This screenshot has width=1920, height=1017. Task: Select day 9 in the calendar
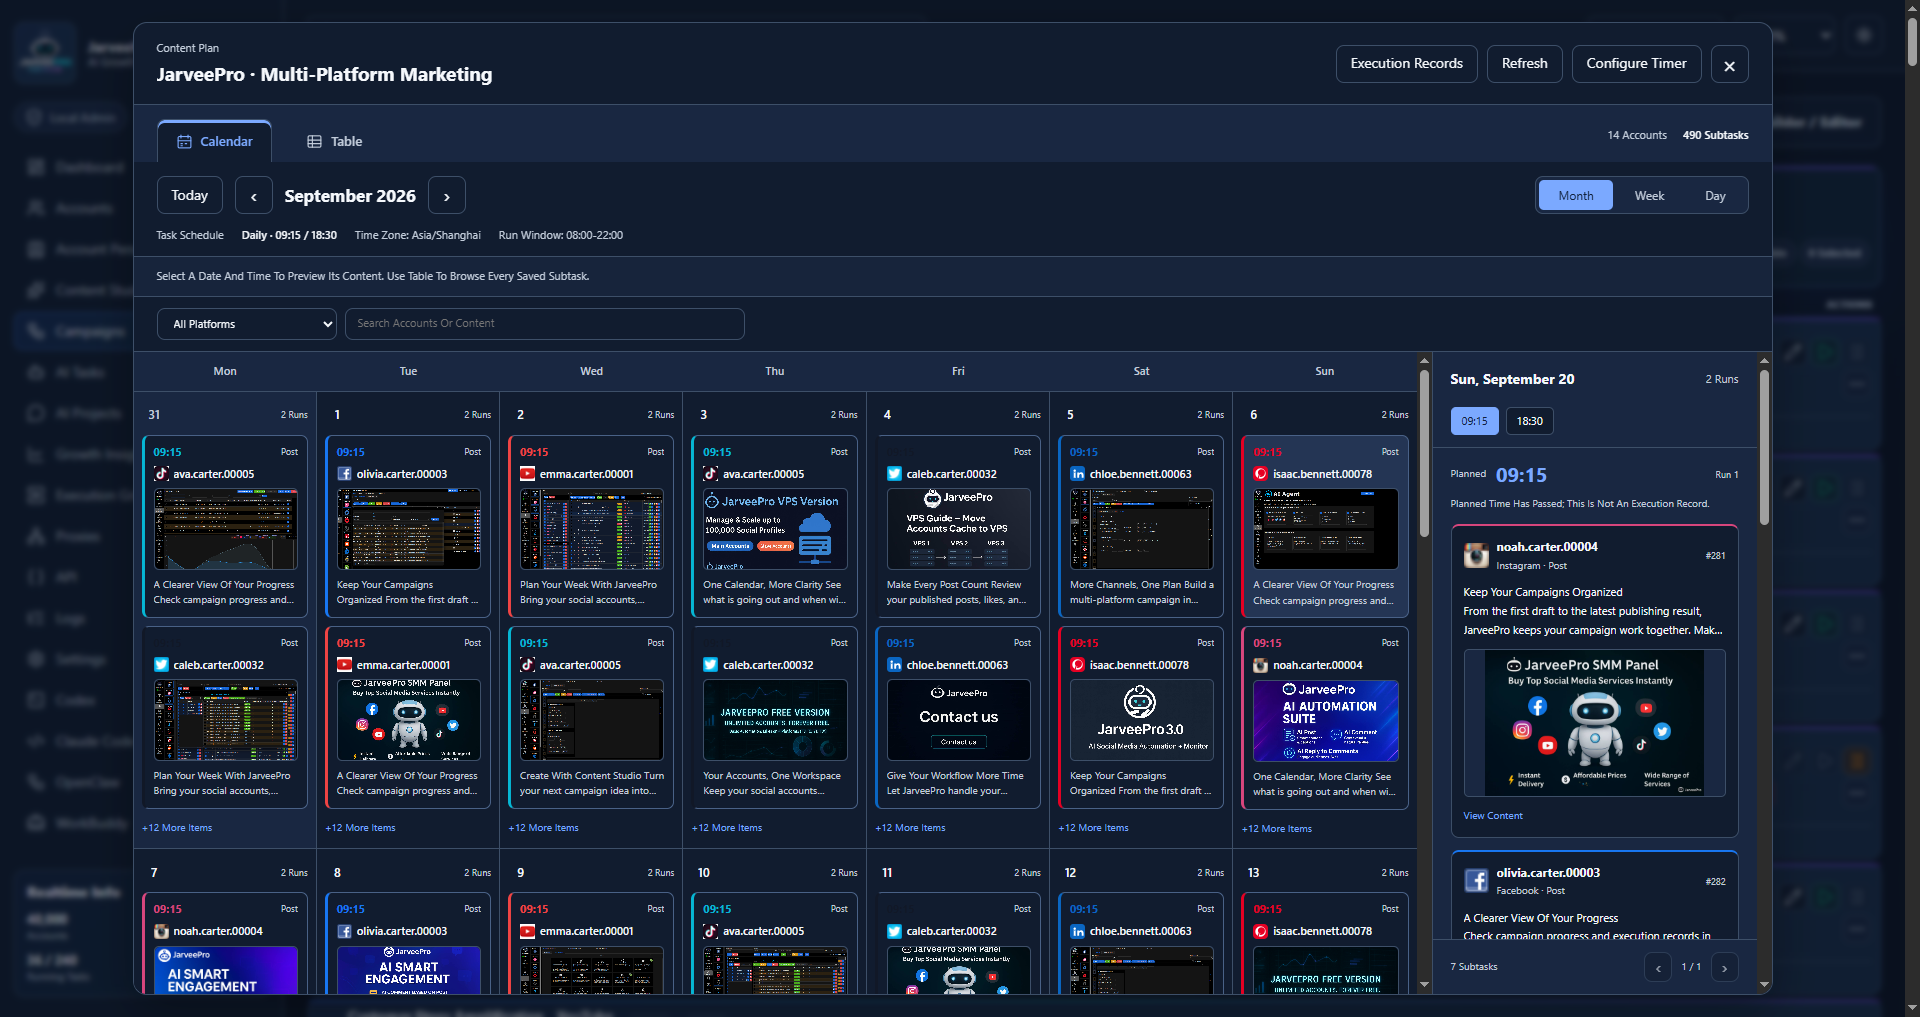pyautogui.click(x=520, y=873)
